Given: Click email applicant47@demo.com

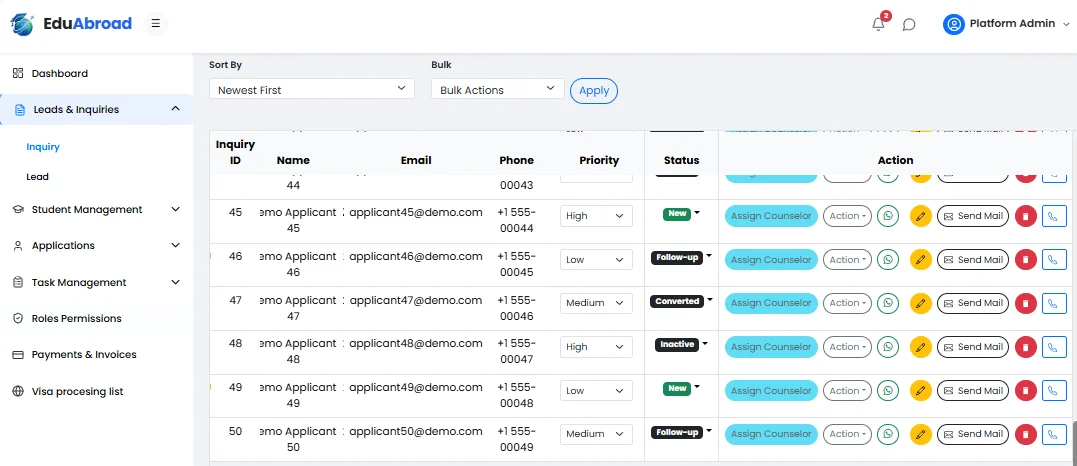Looking at the screenshot, I should click(x=416, y=300).
